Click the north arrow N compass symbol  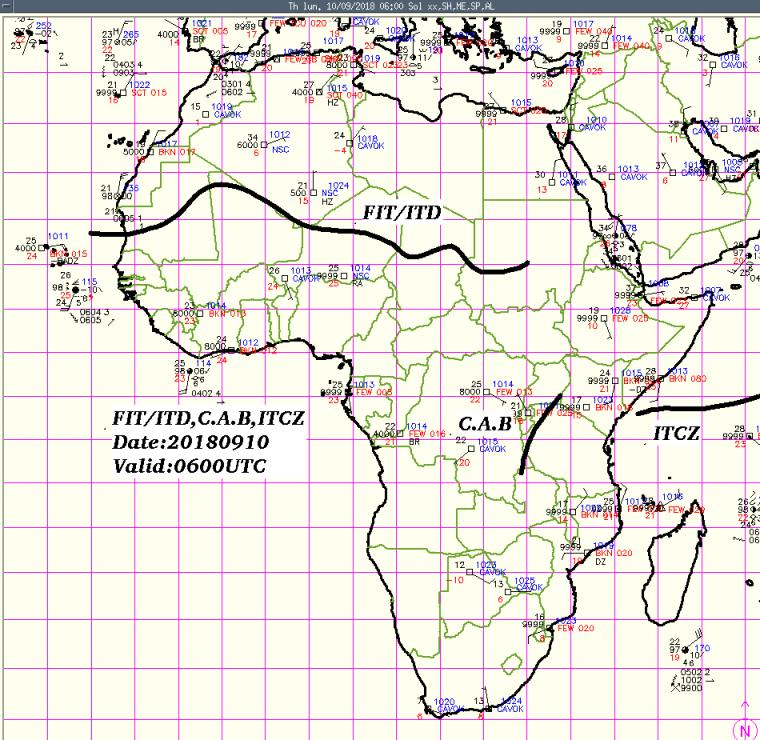click(x=745, y=731)
